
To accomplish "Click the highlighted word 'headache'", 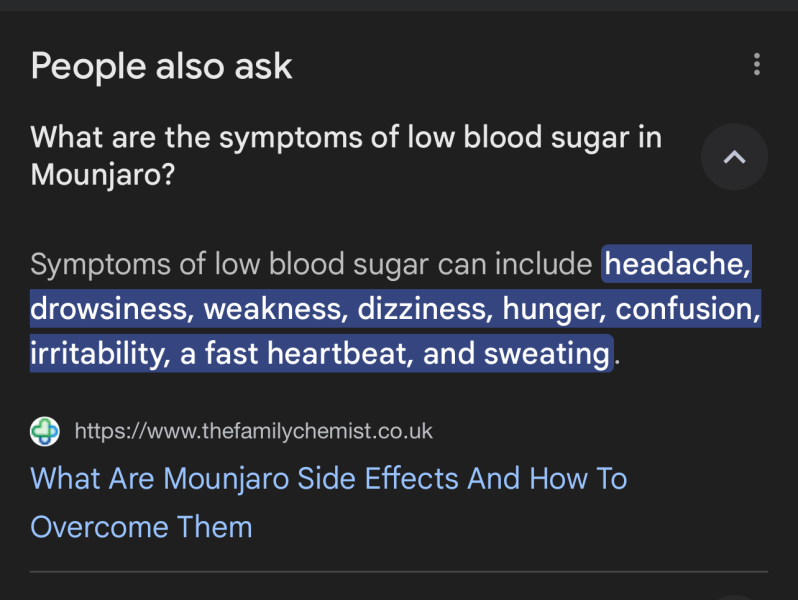I will point(676,265).
